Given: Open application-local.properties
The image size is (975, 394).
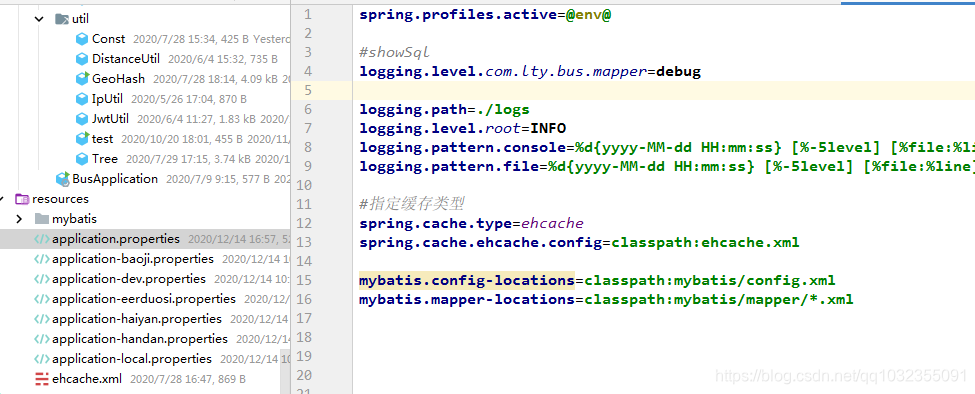Looking at the screenshot, I should click(x=132, y=359).
